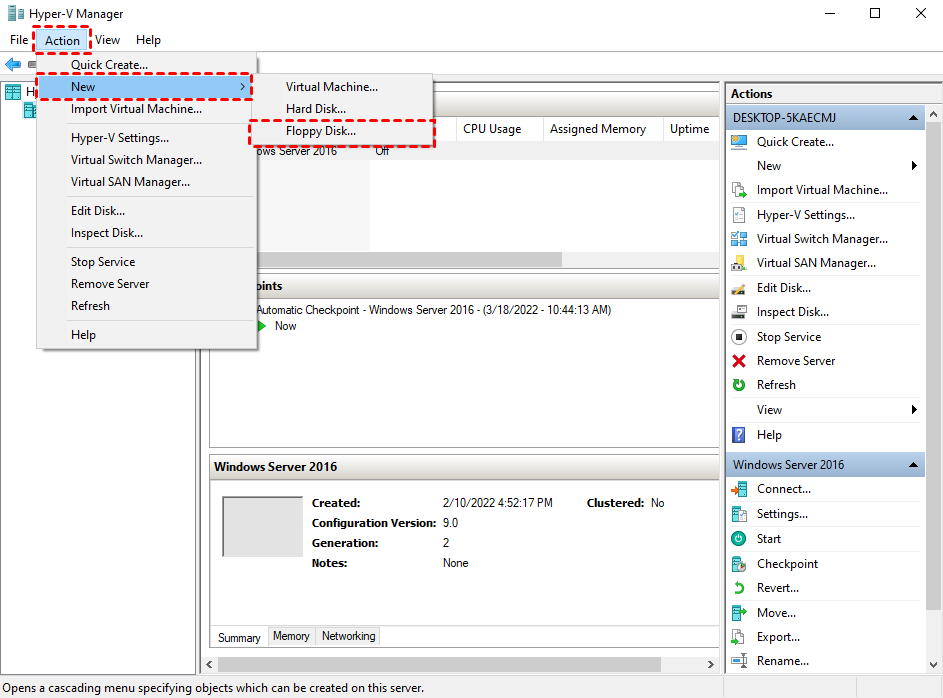This screenshot has height=698, width=943.
Task: Choose Hard Disk from New submenu
Action: [342, 109]
